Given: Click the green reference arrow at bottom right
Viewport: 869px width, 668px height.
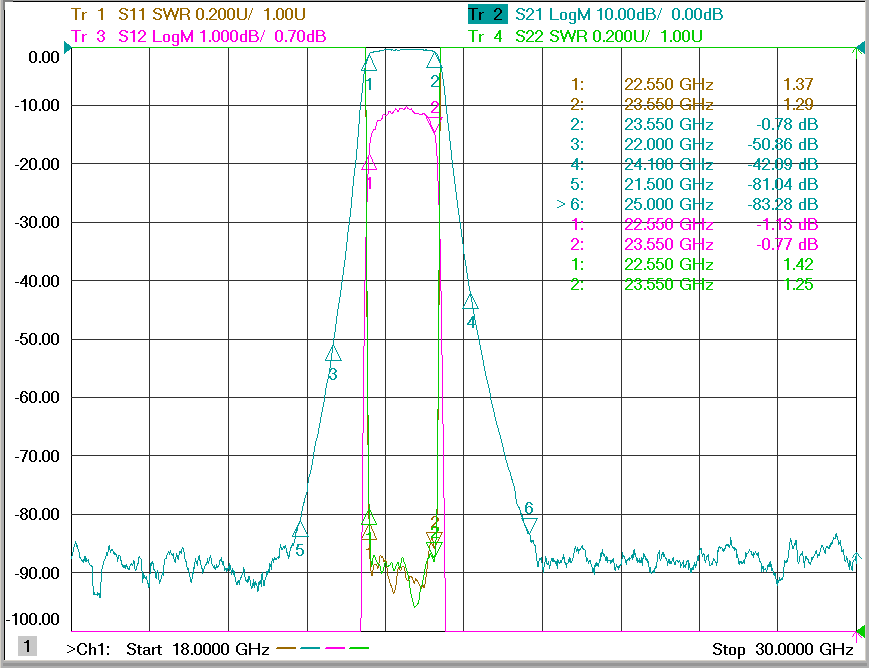Looking at the screenshot, I should (x=861, y=631).
